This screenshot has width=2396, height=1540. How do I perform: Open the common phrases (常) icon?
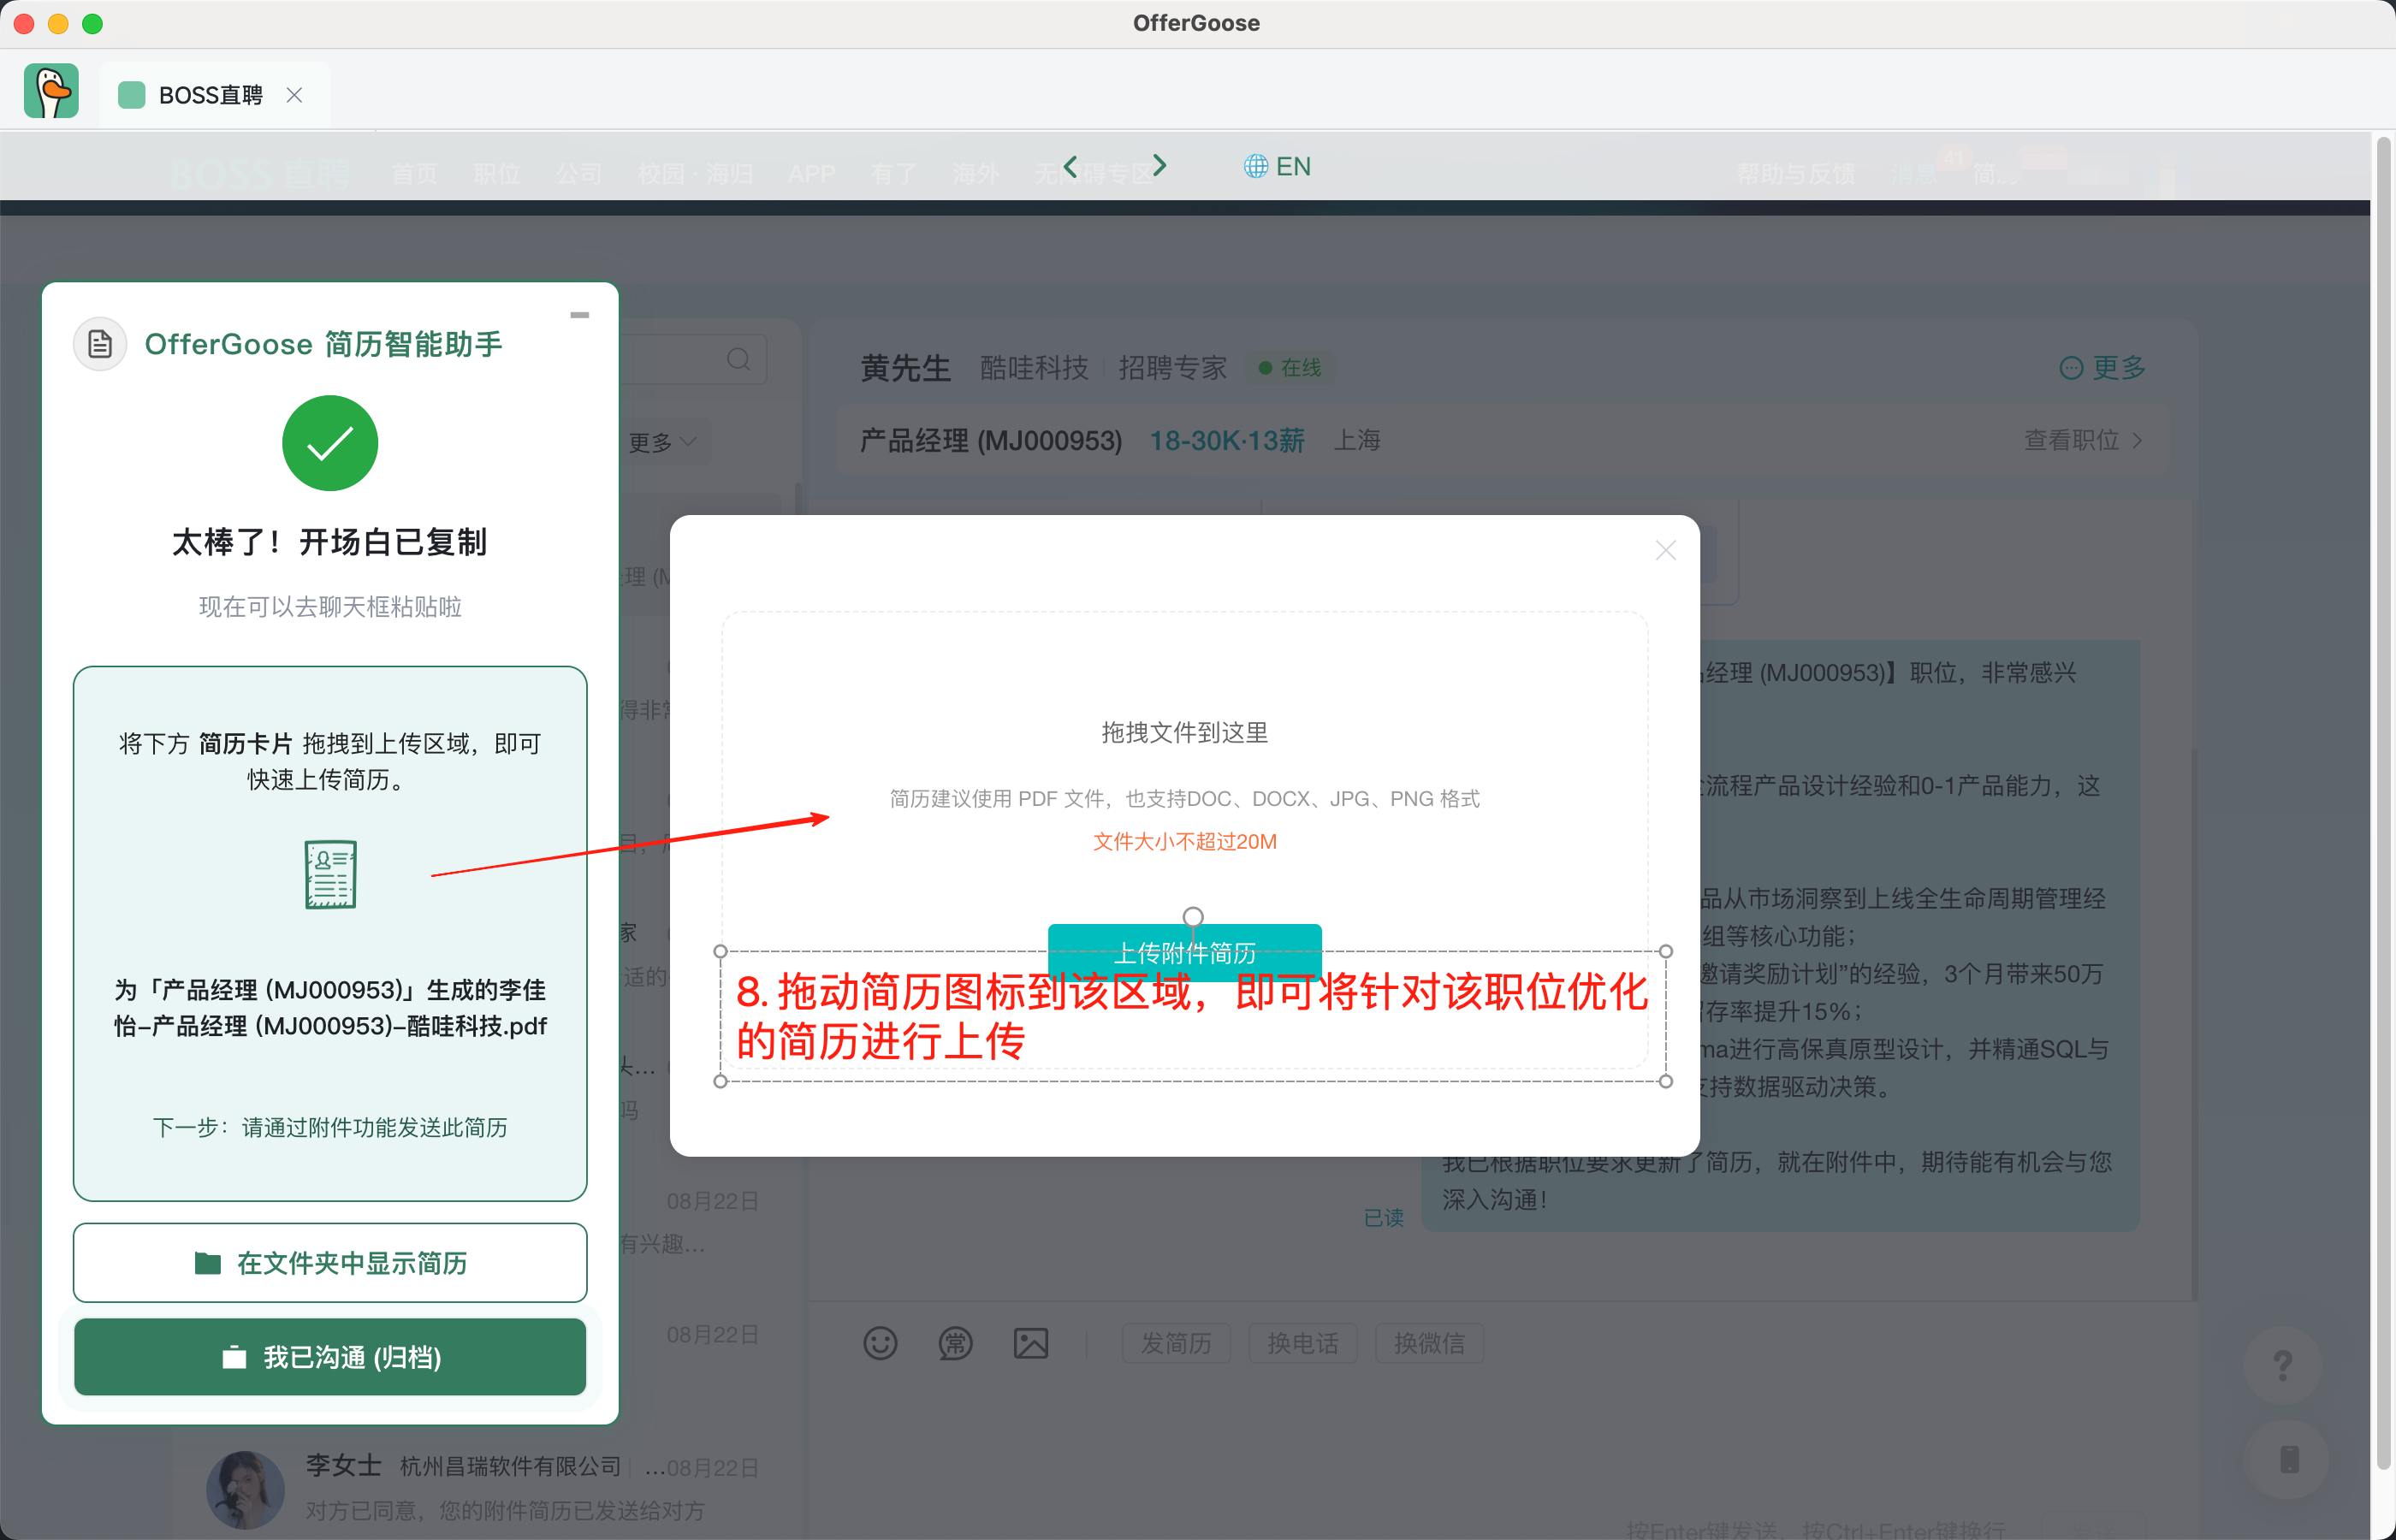pos(955,1343)
